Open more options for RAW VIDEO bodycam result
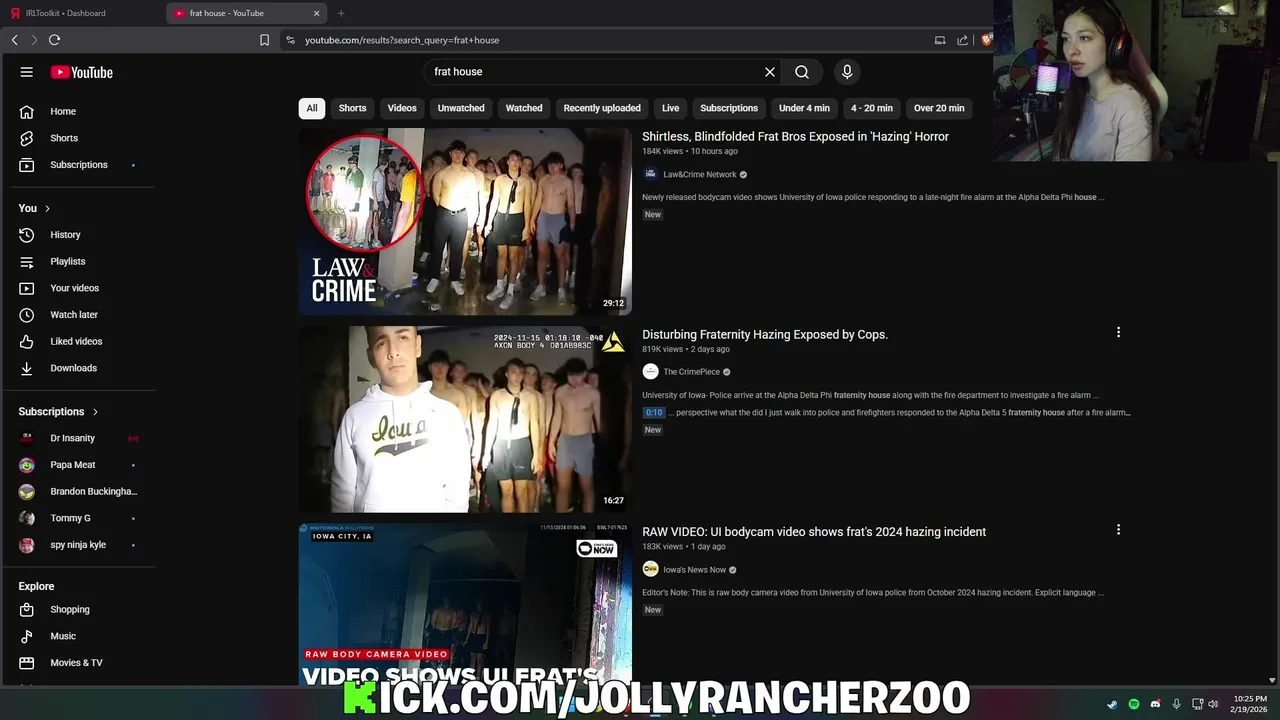 click(1118, 530)
